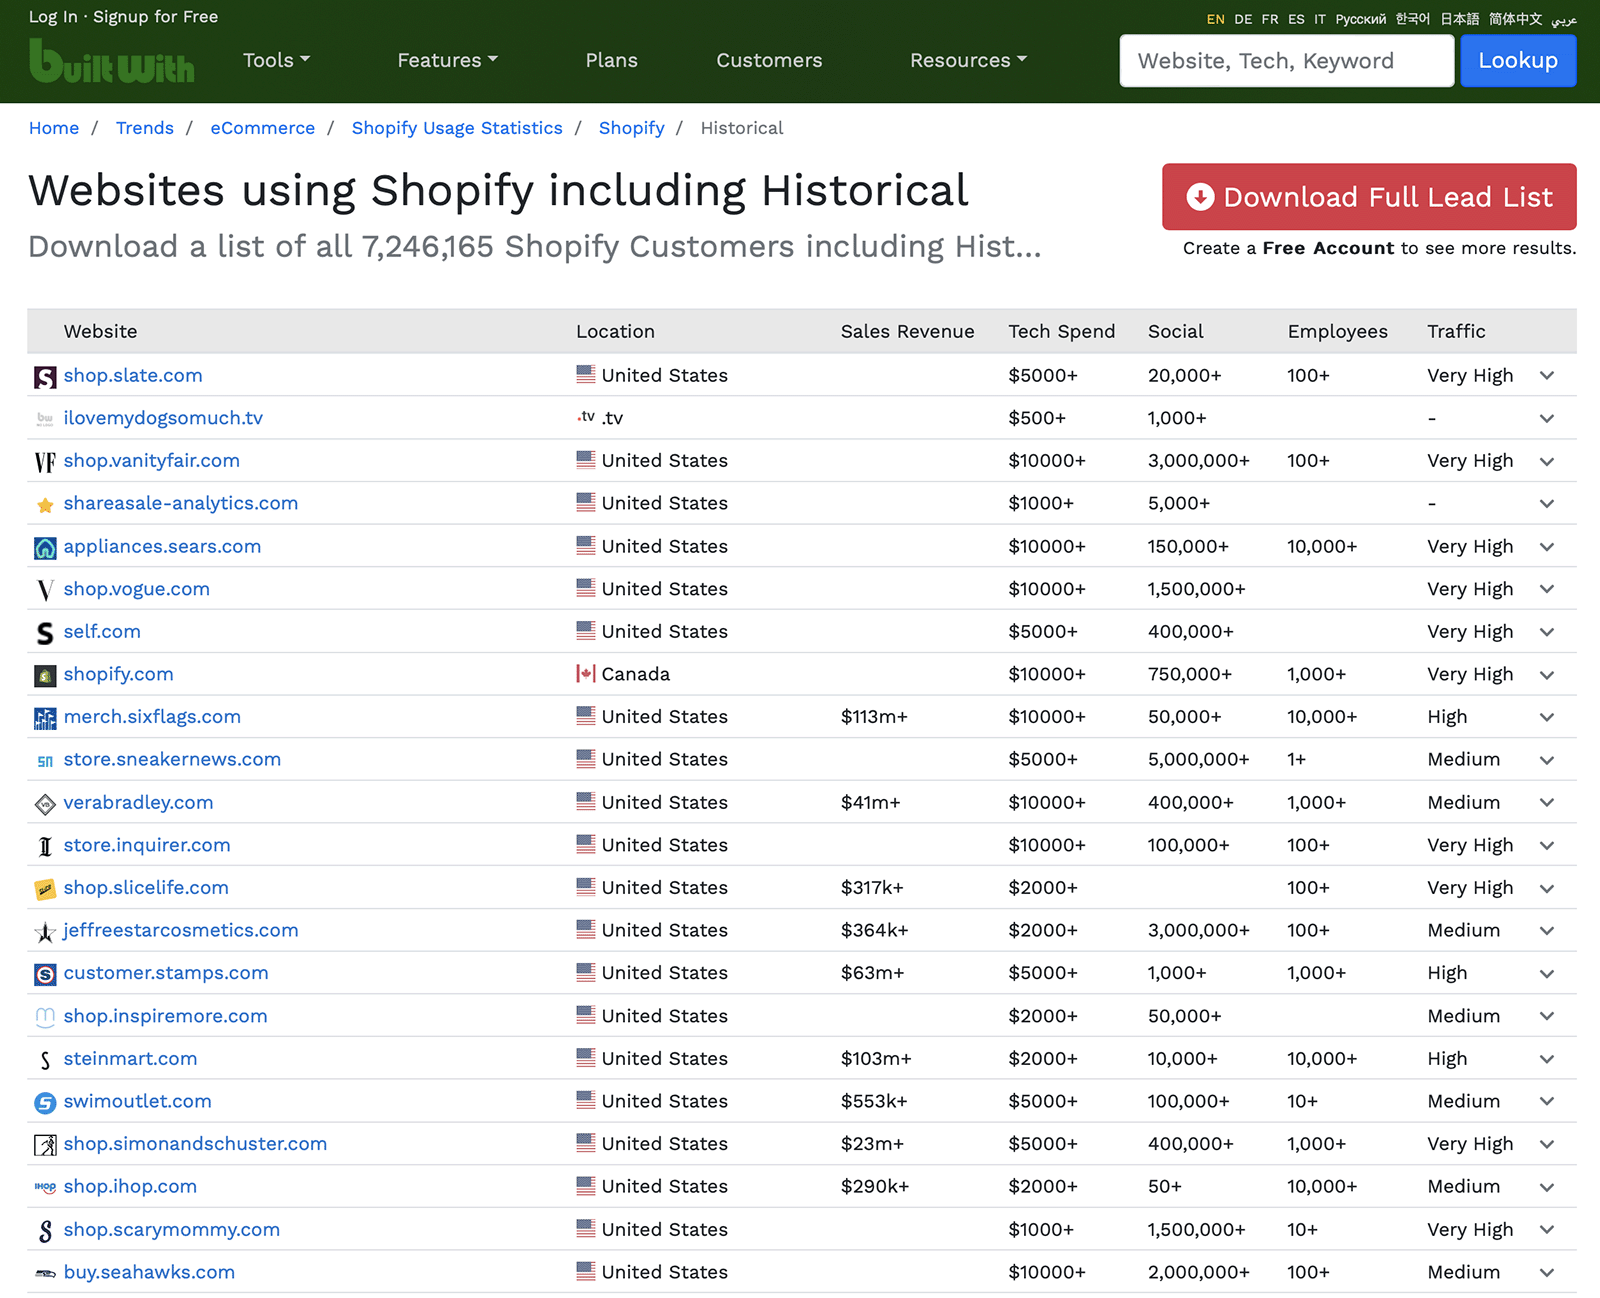Click the Canada flag in shopify.com row
The width and height of the screenshot is (1600, 1298).
586,674
